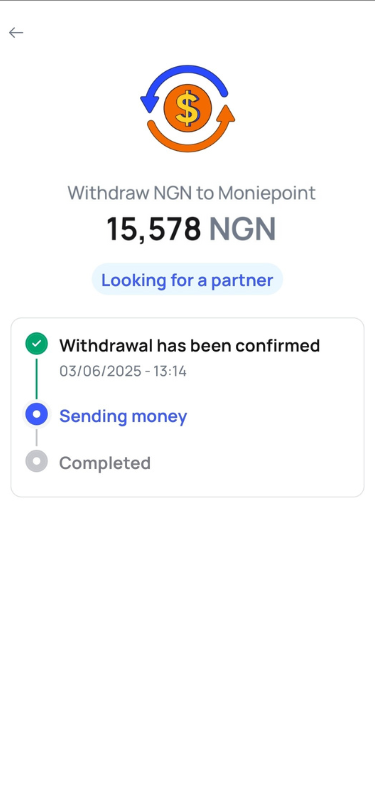Select the green confirmed checkmark icon
This screenshot has height=812, width=375.
coord(36,344)
